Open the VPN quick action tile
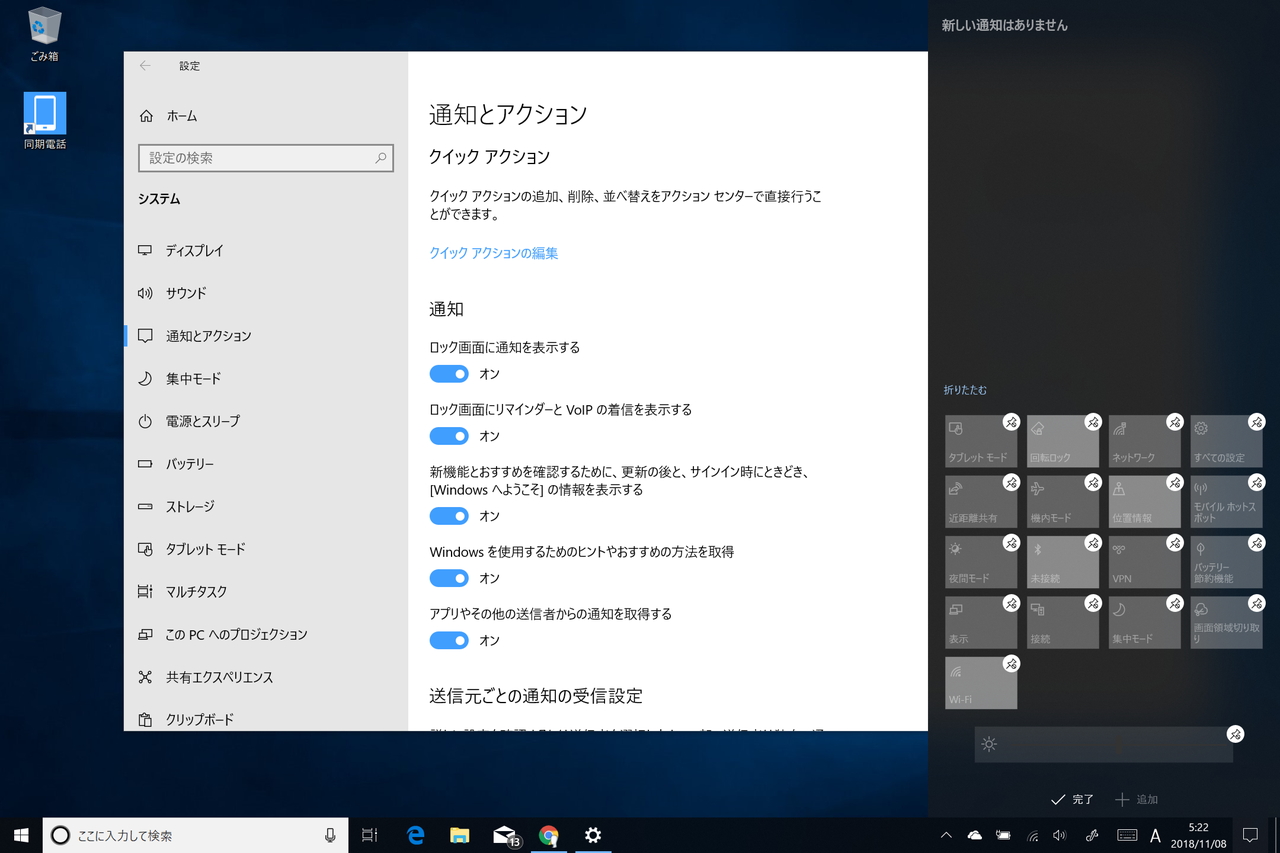 click(x=1144, y=560)
